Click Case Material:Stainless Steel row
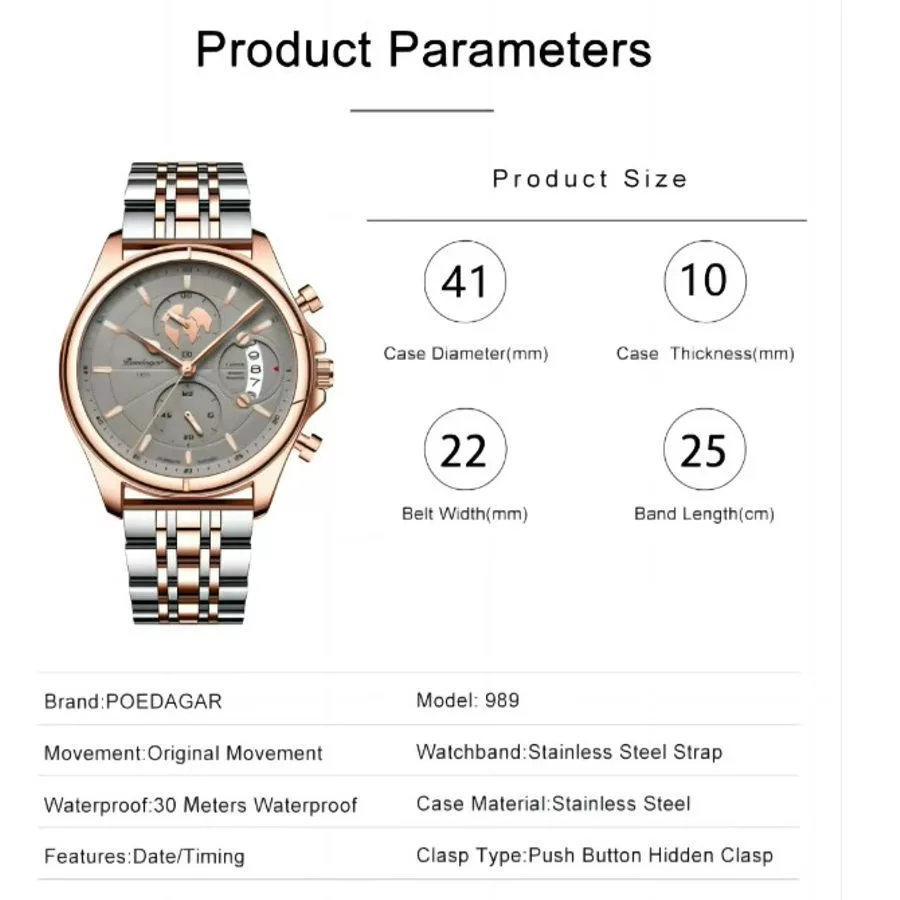Screen dimensions: 900x900 point(553,803)
